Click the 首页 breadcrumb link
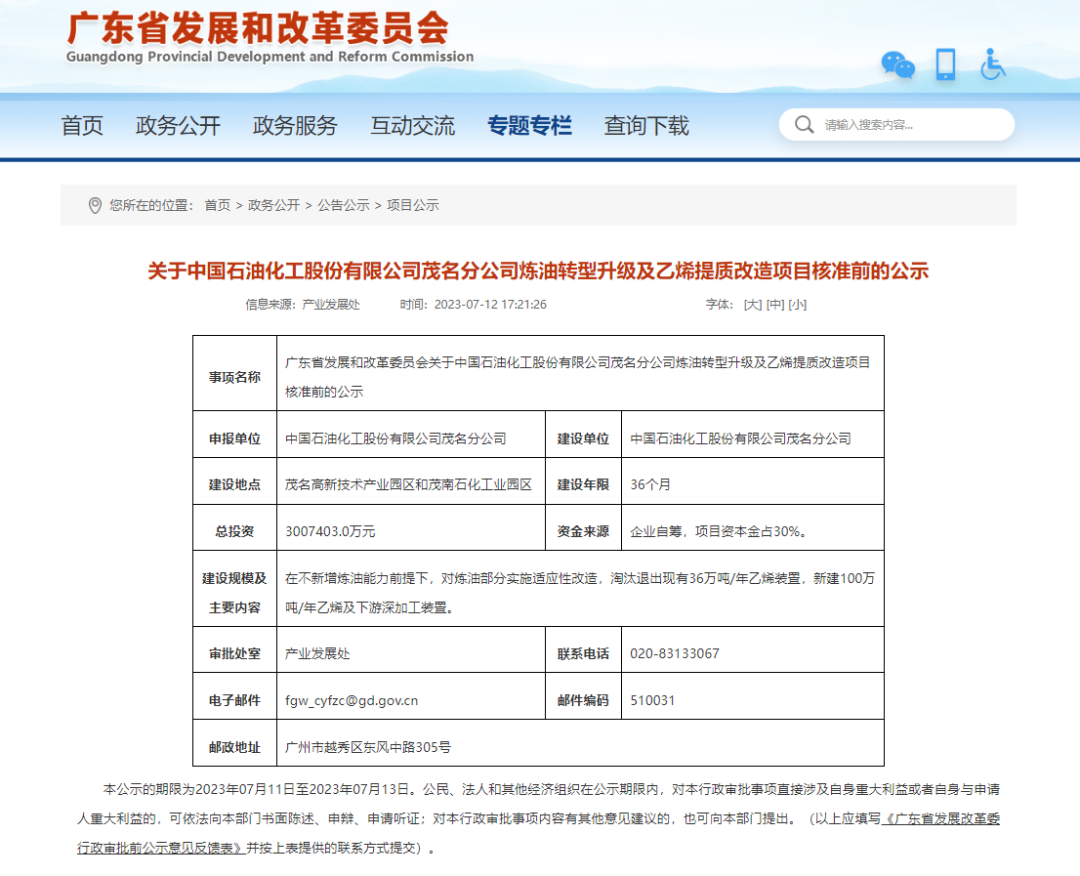 coord(217,205)
